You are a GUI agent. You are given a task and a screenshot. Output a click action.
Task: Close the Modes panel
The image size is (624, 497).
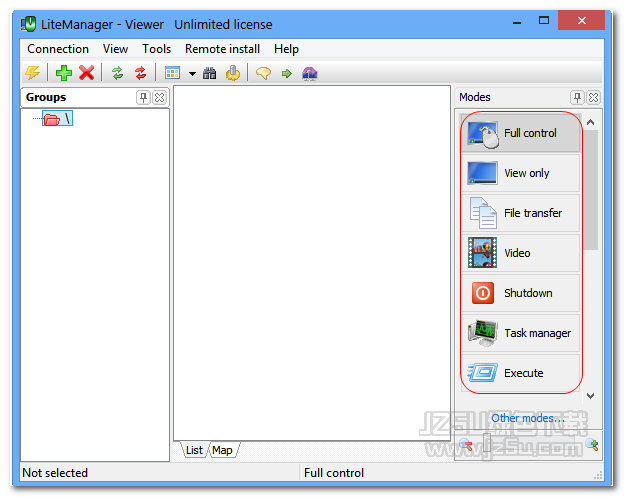tap(593, 97)
